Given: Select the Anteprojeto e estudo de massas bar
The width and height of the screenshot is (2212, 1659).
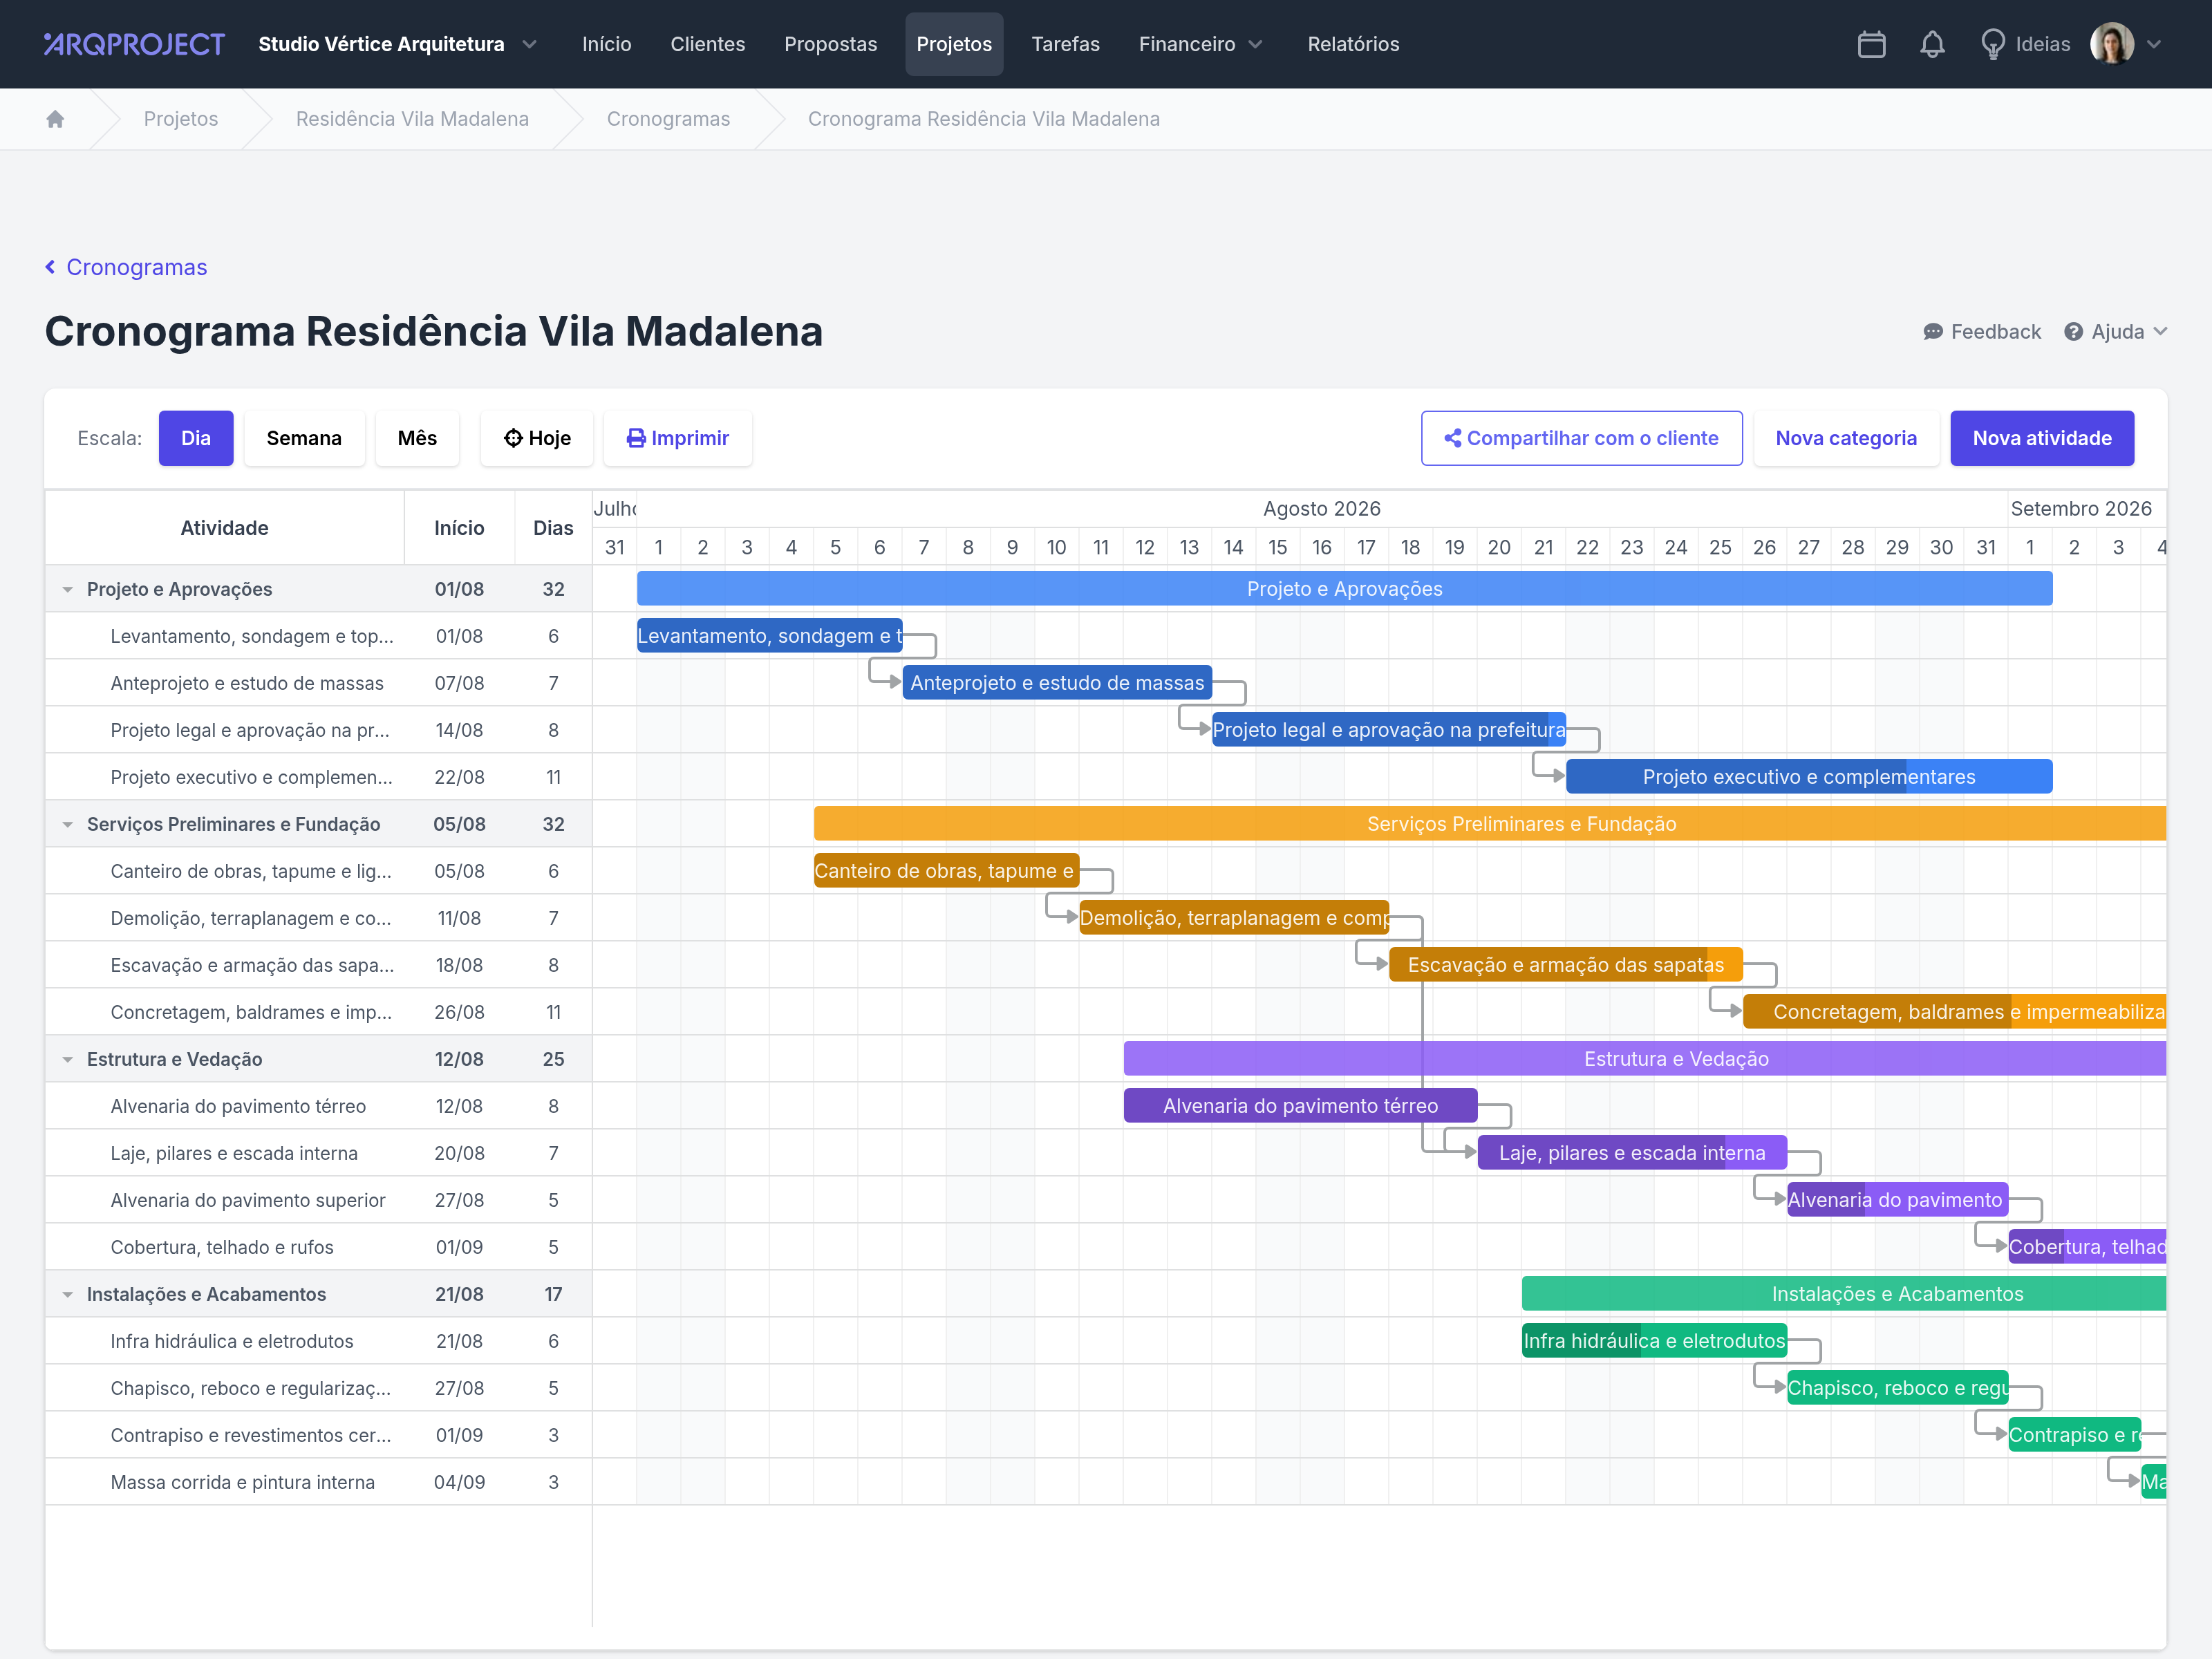Looking at the screenshot, I should (x=1056, y=683).
